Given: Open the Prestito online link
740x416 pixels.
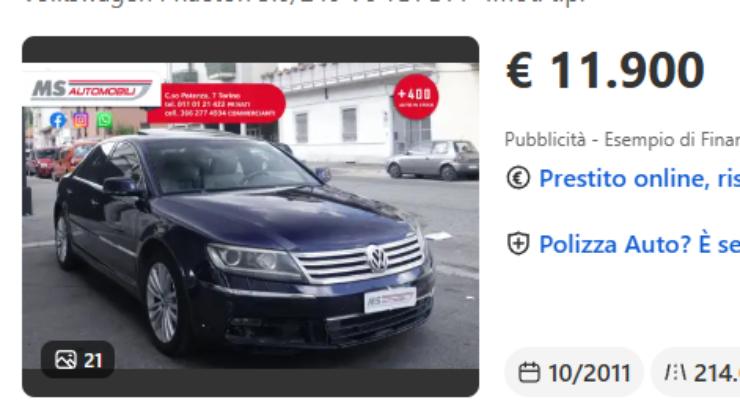Looking at the screenshot, I should coord(639,178).
